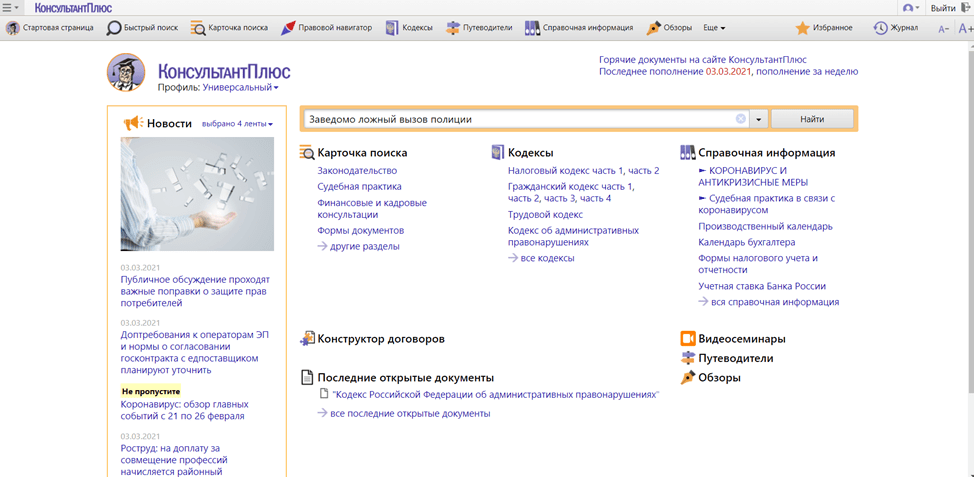The height and width of the screenshot is (477, 974).
Task: Open news feeds selector выбрано 4 ленты
Action: [237, 124]
